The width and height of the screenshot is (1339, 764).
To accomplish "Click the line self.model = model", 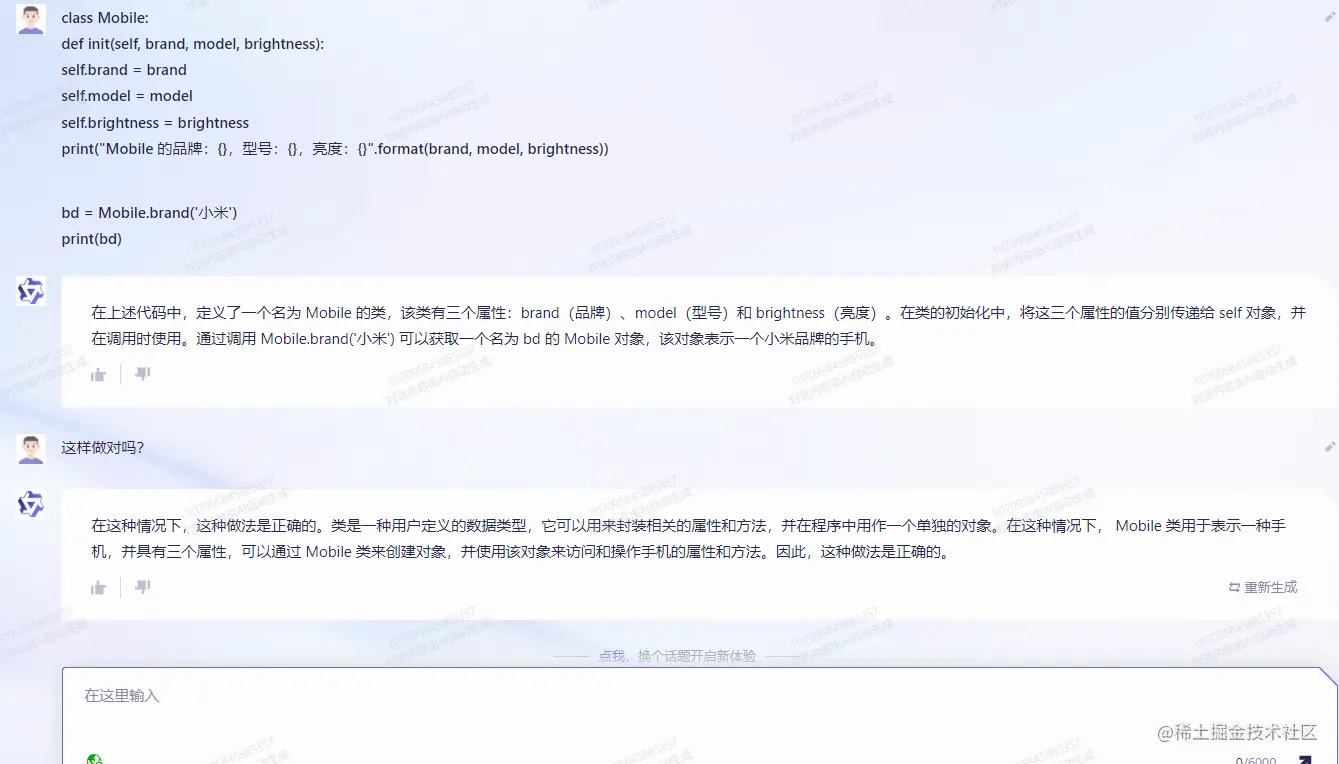I will [127, 96].
